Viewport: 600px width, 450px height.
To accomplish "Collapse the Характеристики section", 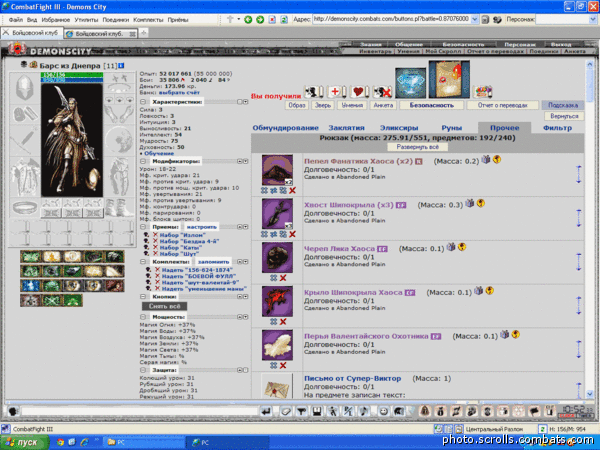I will [143, 102].
